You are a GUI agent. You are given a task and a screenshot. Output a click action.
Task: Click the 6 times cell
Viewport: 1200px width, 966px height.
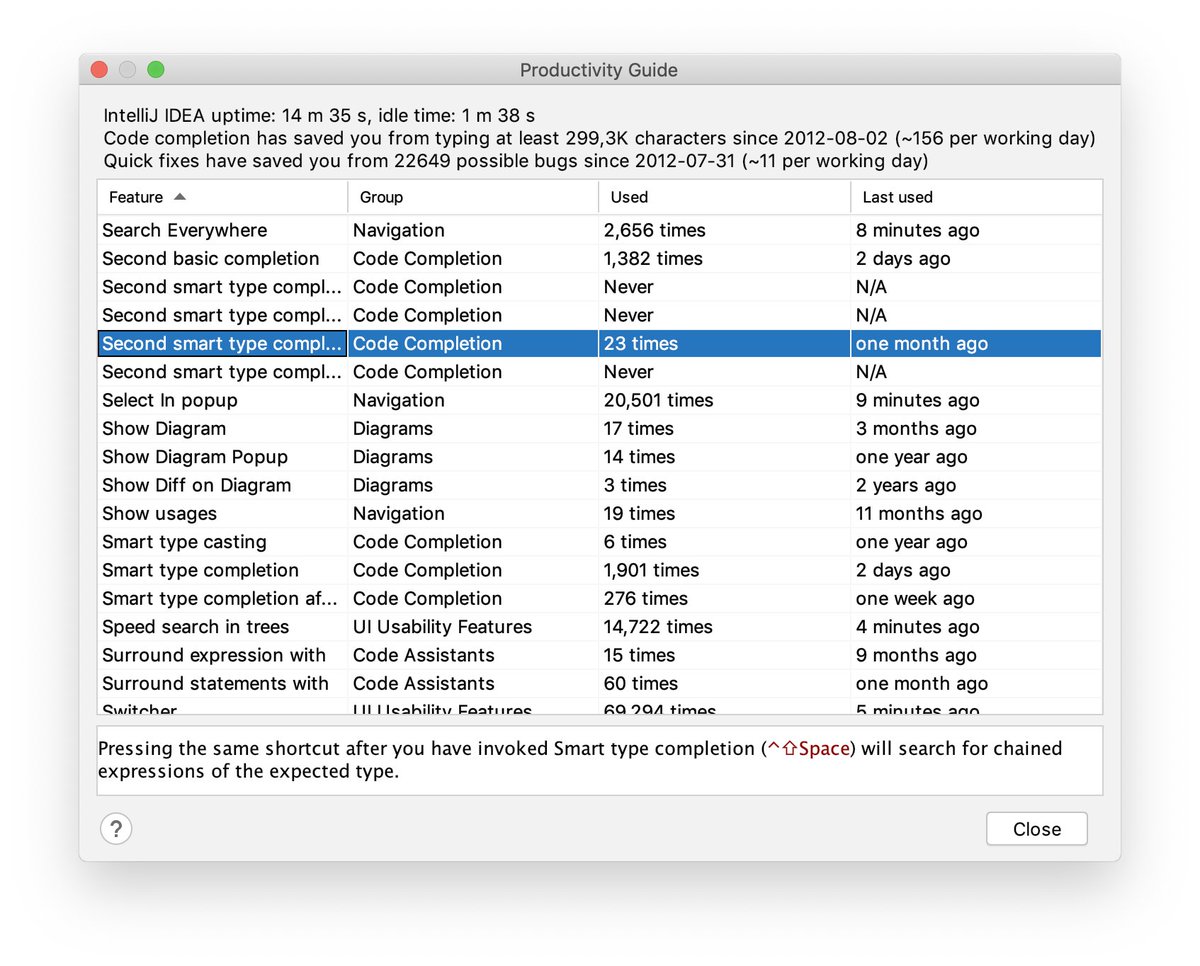point(724,542)
